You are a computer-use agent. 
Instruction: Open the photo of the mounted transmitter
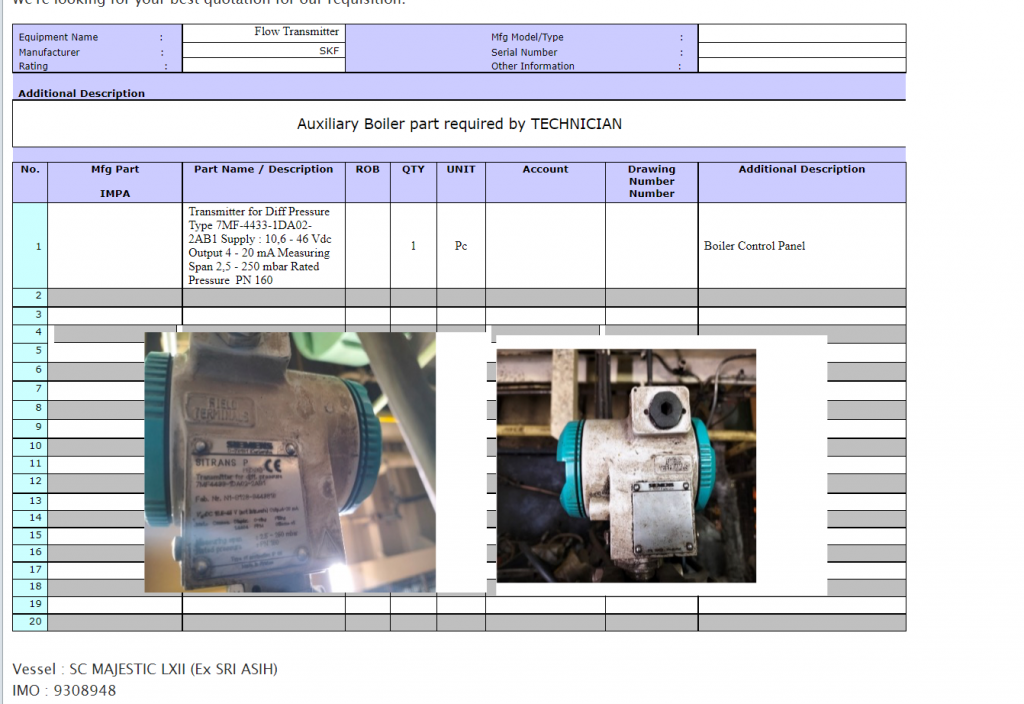[x=626, y=465]
